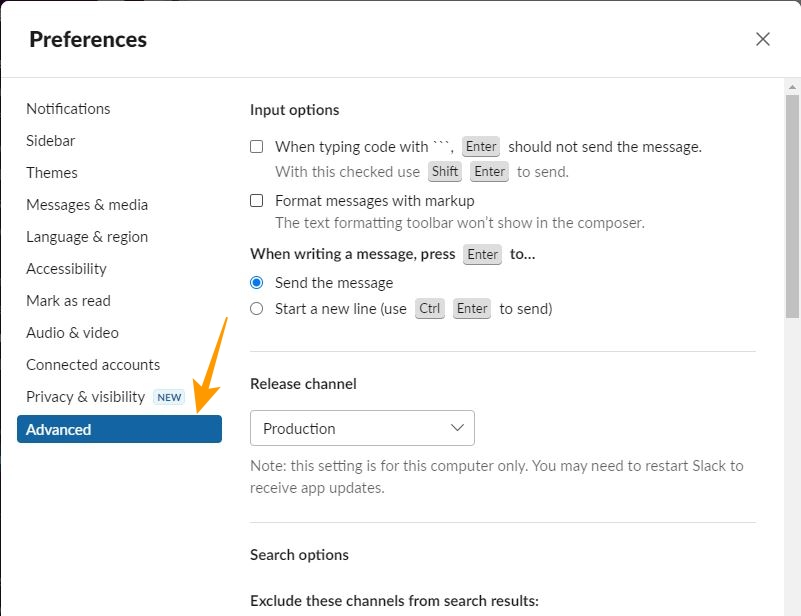Viewport: 801px width, 616px height.
Task: Click the vertical scrollbar thumb
Action: point(792,206)
